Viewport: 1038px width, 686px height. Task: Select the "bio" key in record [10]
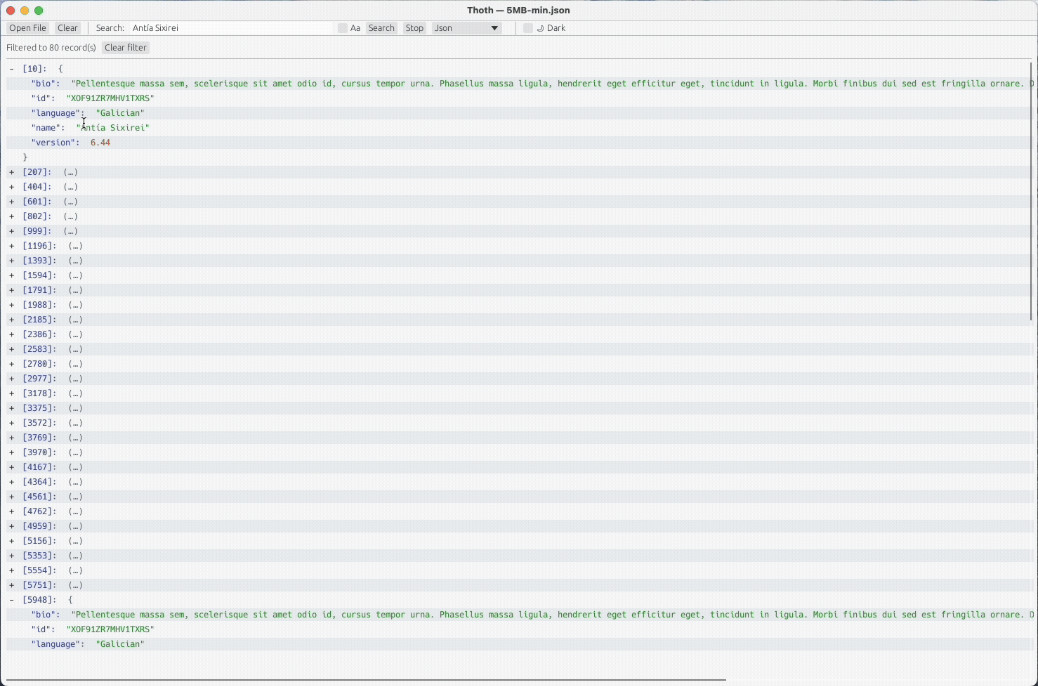point(45,83)
